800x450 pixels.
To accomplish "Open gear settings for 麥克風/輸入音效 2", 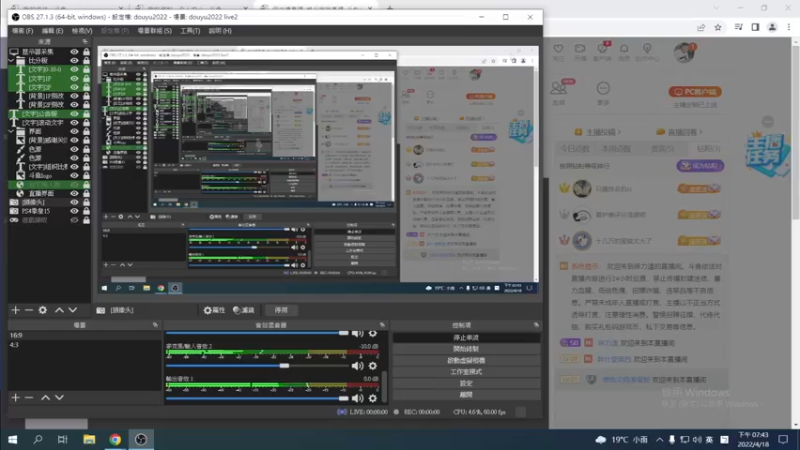I will (373, 366).
